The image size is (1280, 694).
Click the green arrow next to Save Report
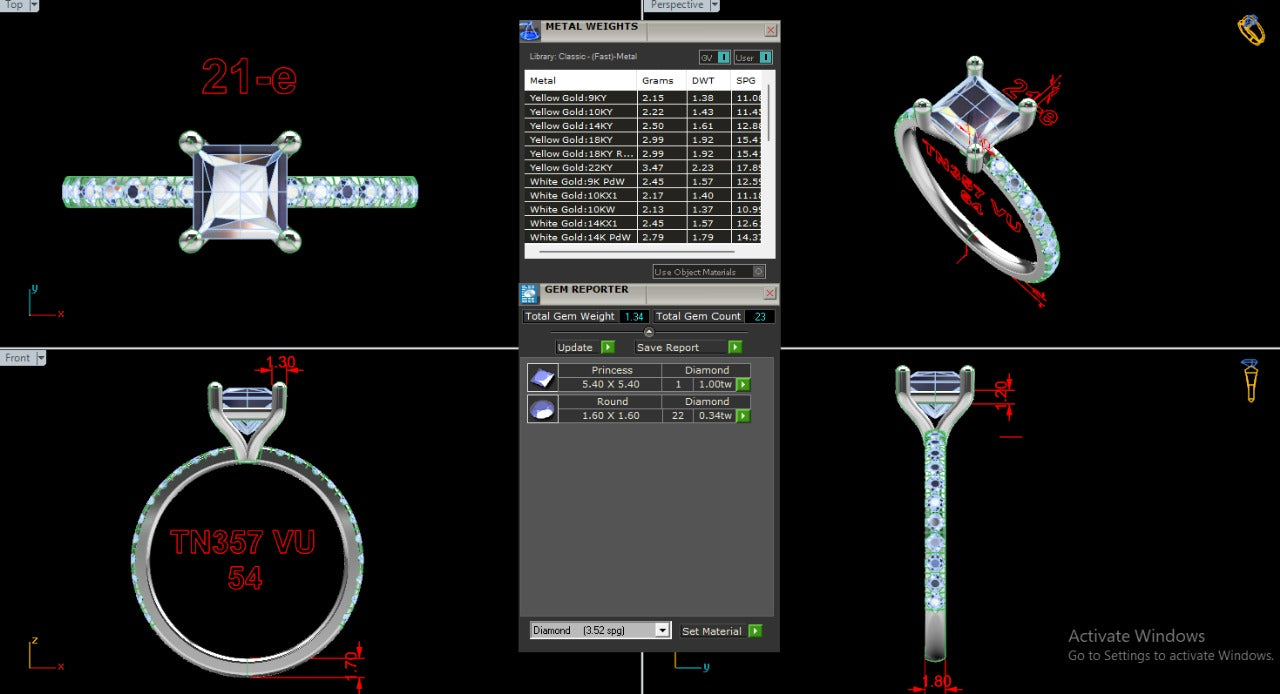735,347
